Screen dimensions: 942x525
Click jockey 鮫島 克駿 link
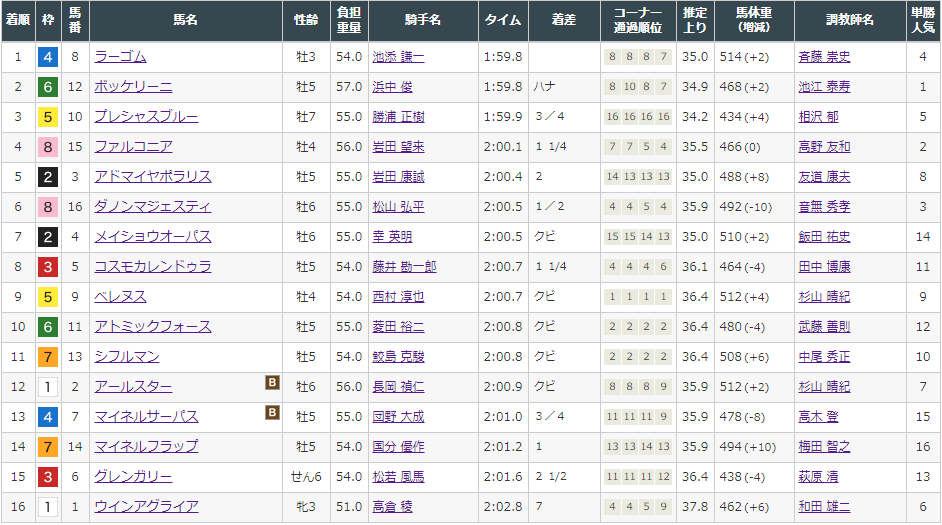tap(398, 357)
